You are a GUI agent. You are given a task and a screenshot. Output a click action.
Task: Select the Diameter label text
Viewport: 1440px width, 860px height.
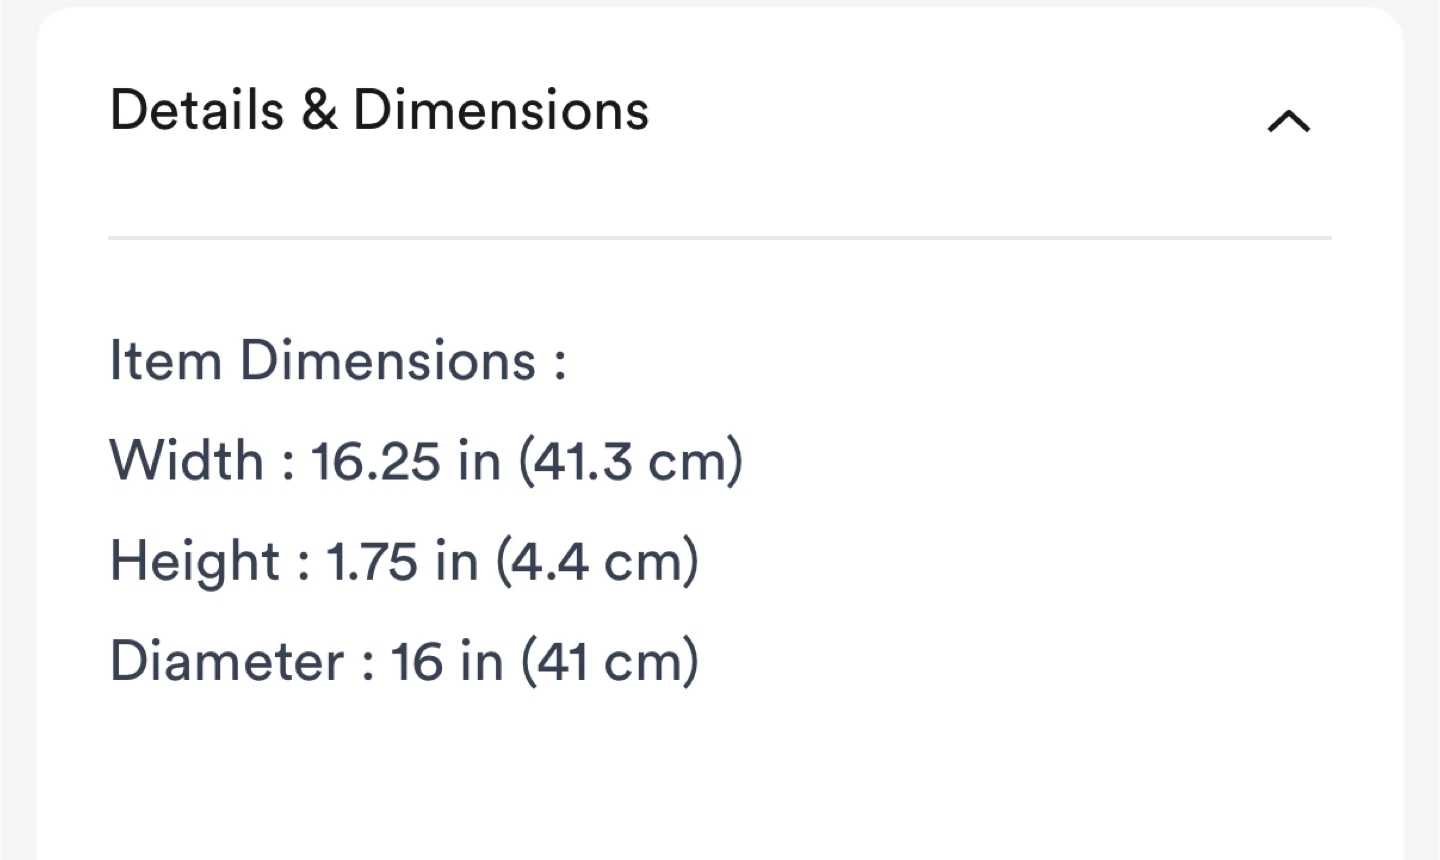227,661
